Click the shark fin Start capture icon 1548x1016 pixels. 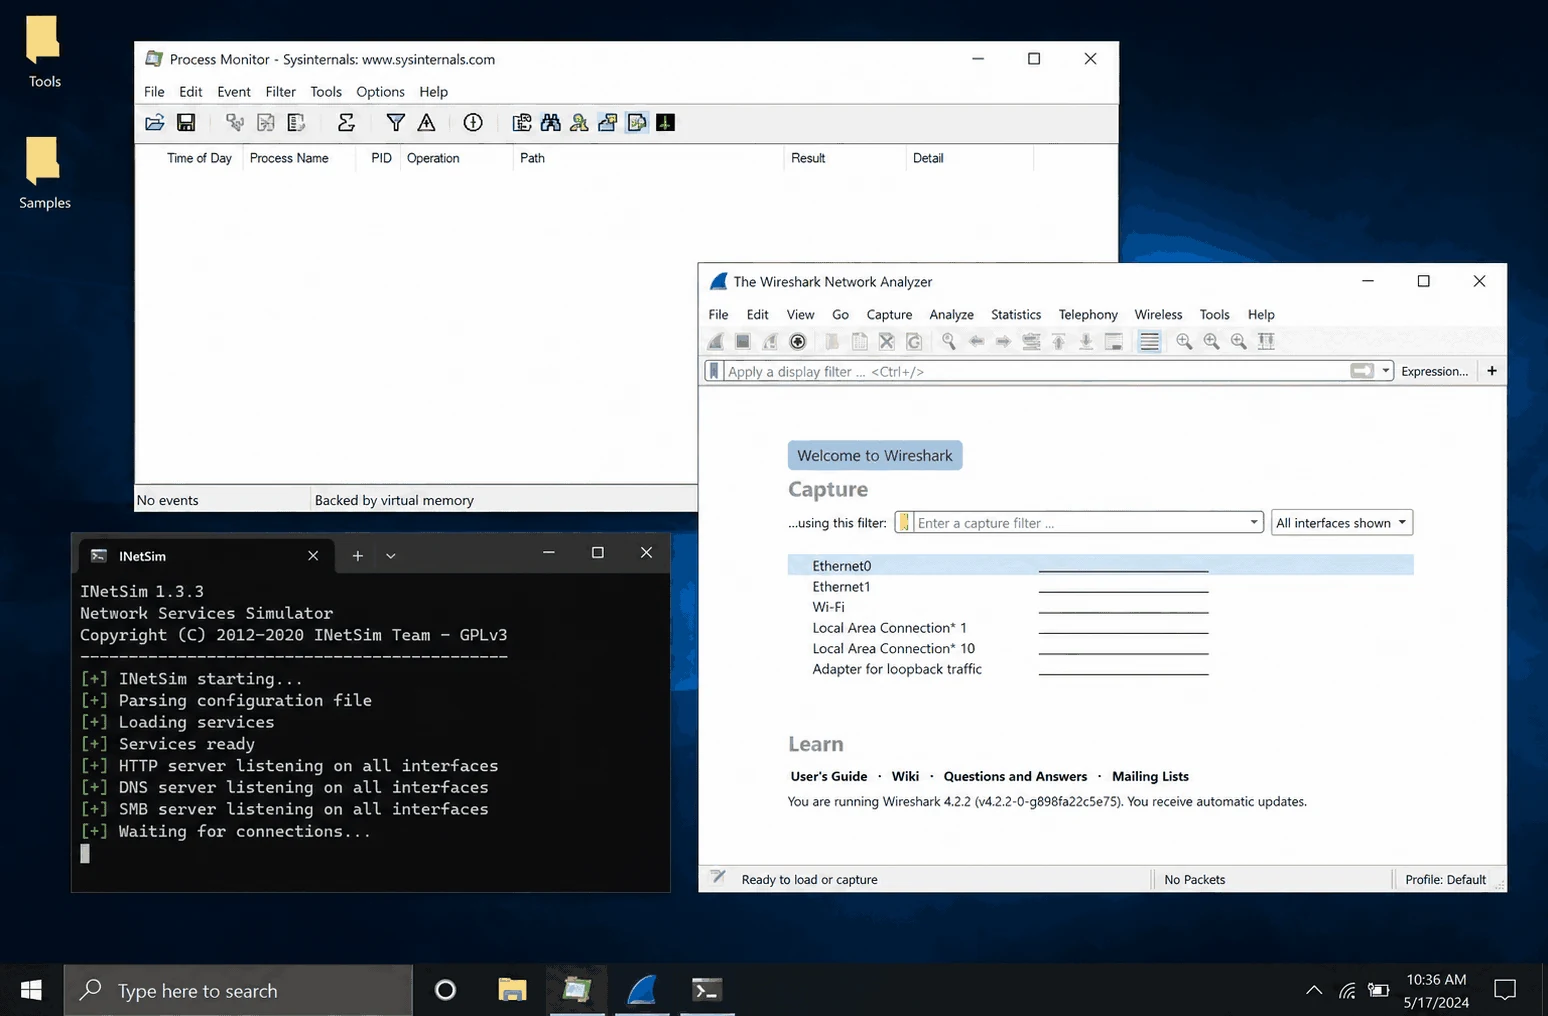click(x=716, y=341)
